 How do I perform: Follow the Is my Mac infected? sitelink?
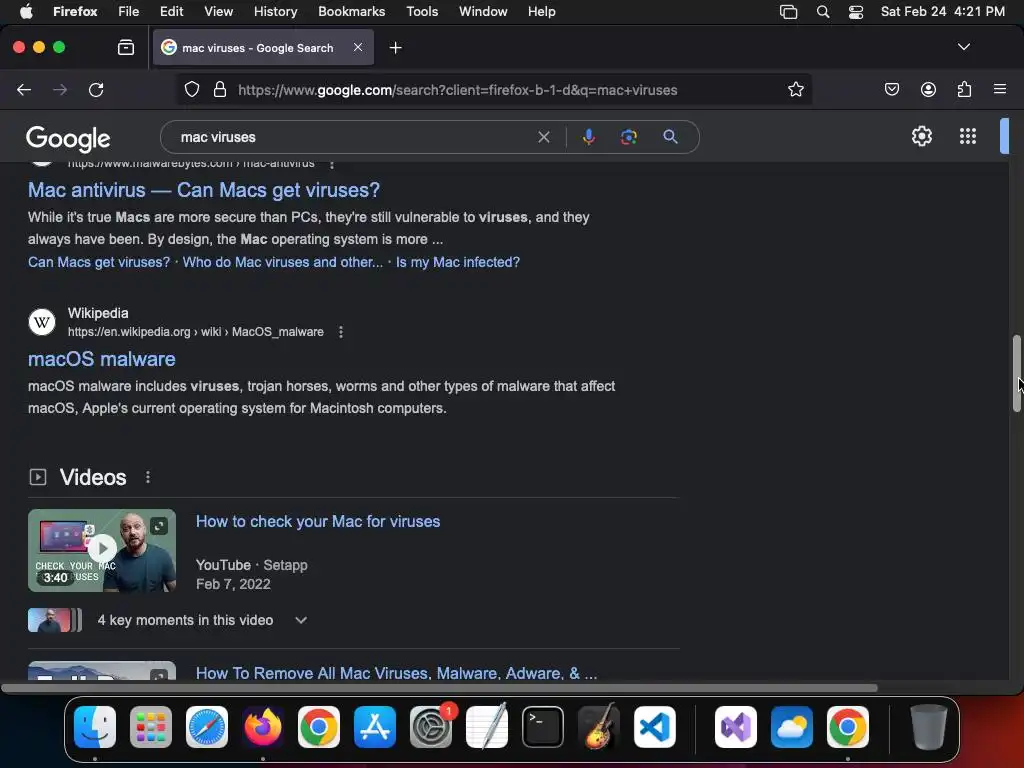(x=458, y=262)
